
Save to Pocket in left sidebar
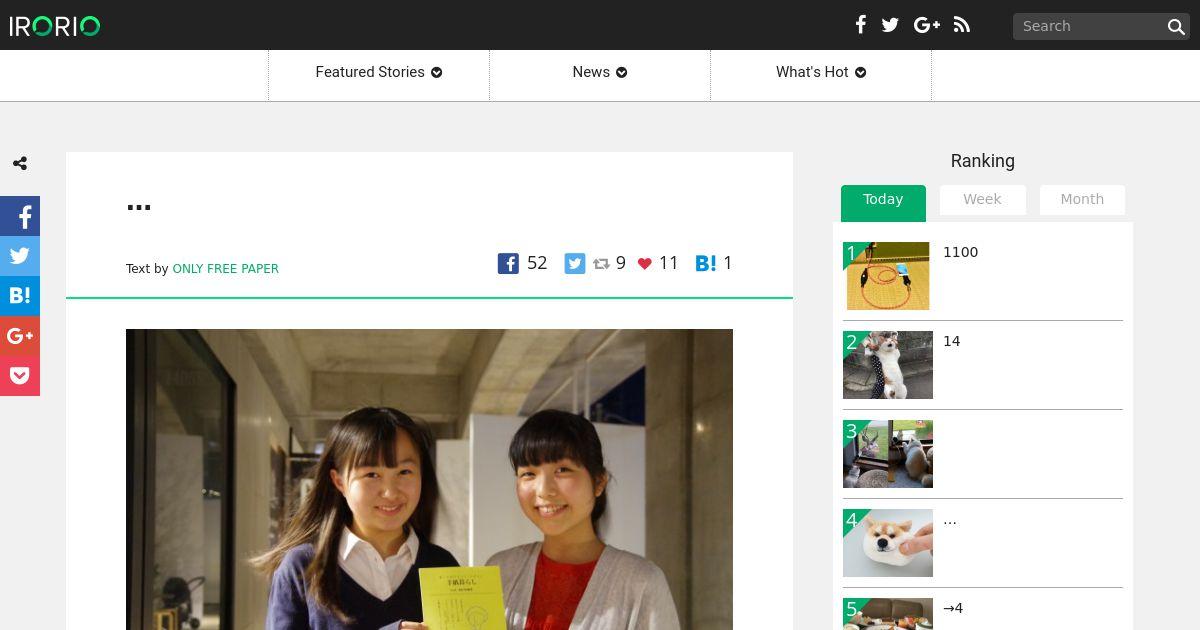point(20,376)
